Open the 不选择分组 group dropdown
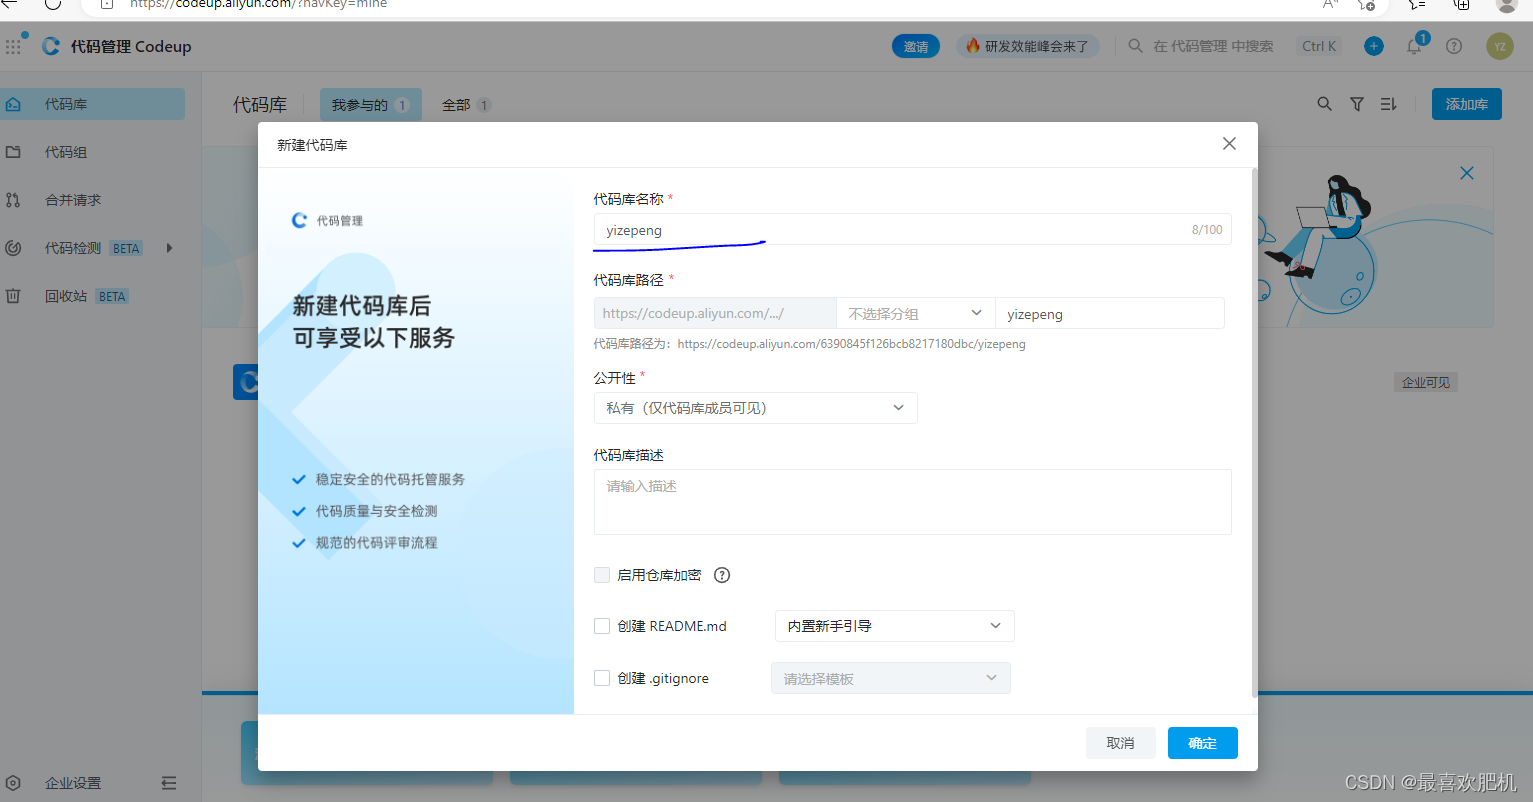 (x=916, y=313)
